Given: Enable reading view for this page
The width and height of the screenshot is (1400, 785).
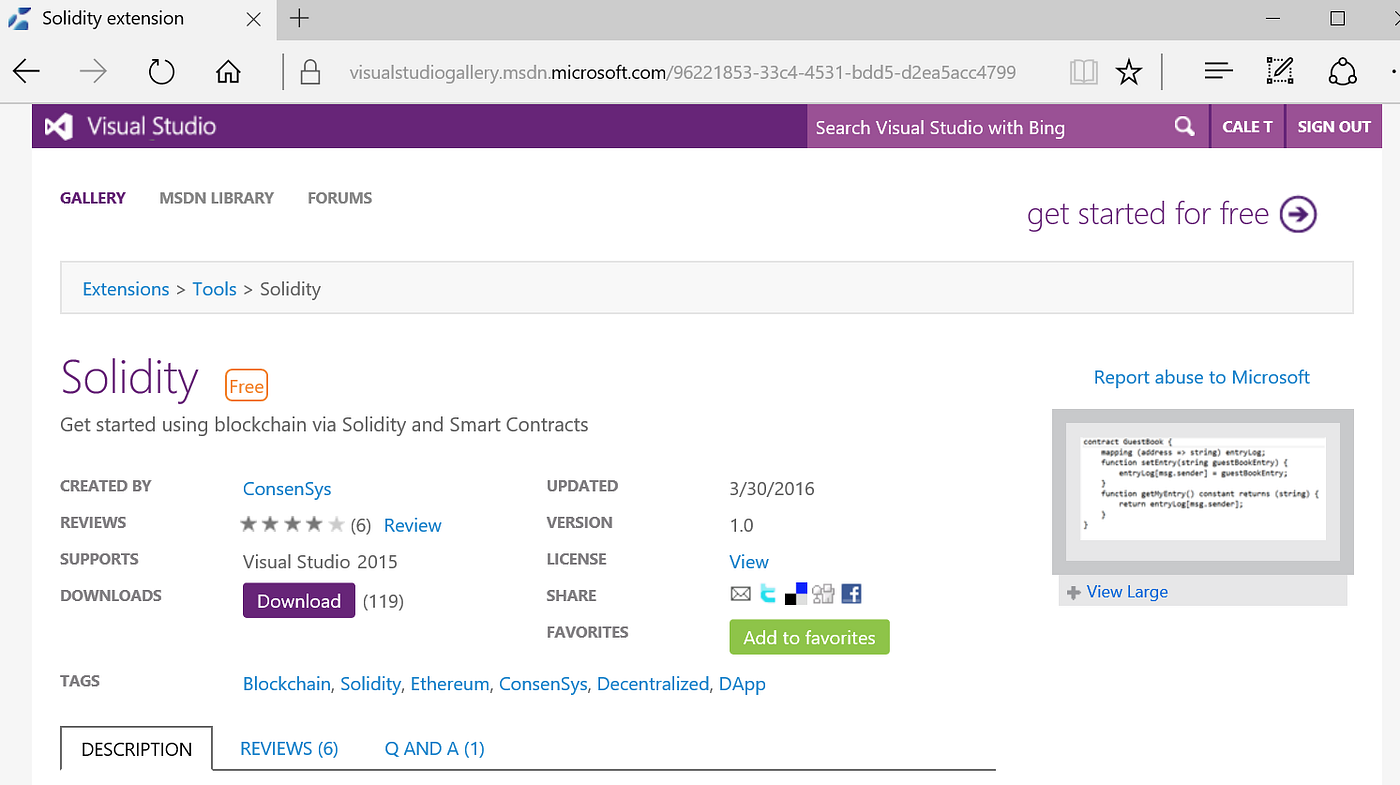Looking at the screenshot, I should click(x=1083, y=70).
